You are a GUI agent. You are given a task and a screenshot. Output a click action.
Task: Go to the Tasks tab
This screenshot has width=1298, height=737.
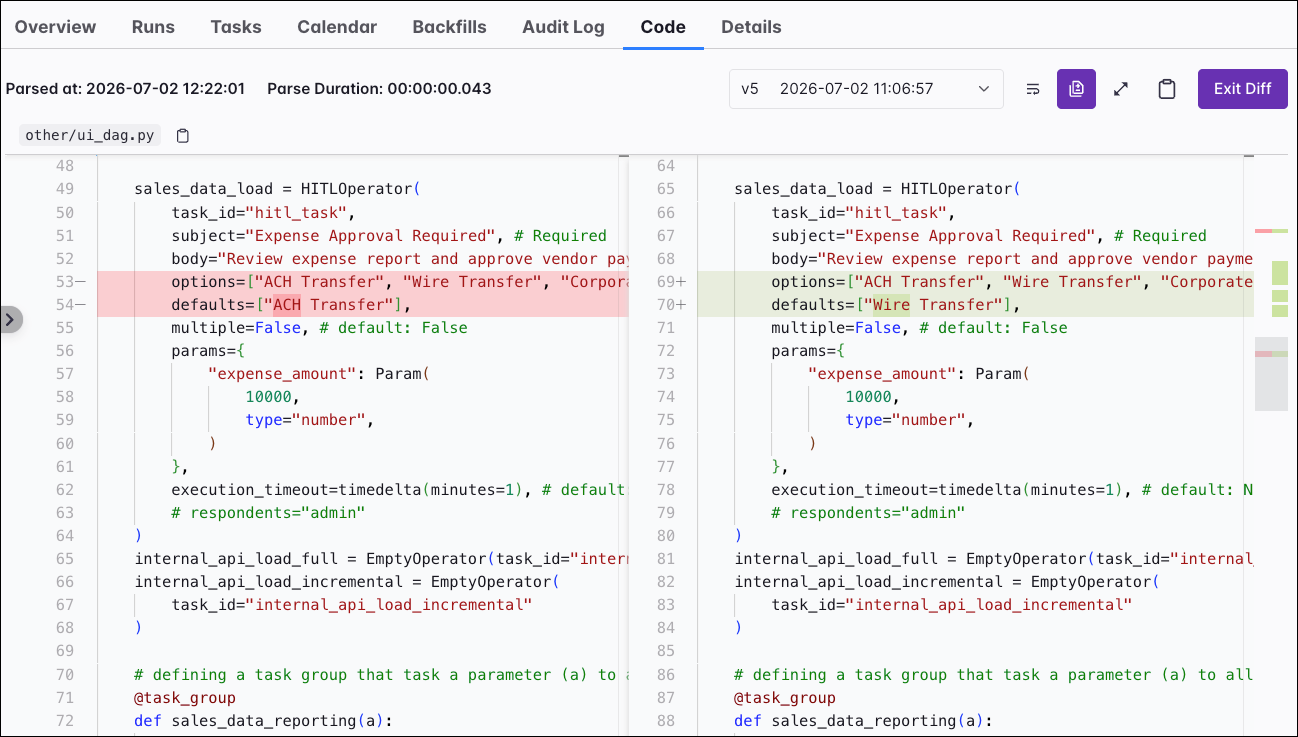(236, 27)
